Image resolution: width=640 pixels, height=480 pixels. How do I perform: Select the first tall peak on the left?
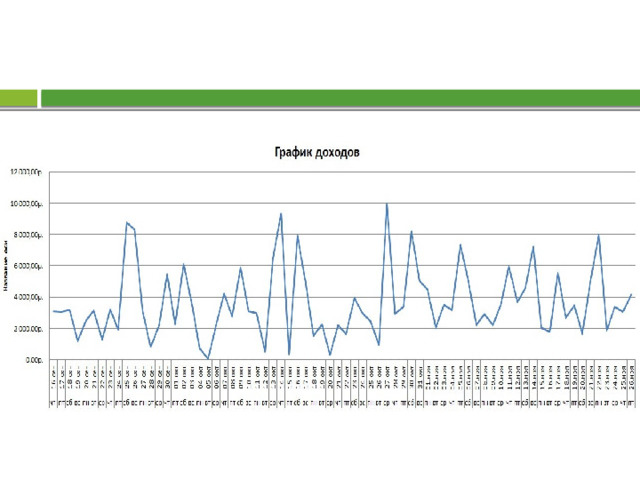(x=127, y=222)
